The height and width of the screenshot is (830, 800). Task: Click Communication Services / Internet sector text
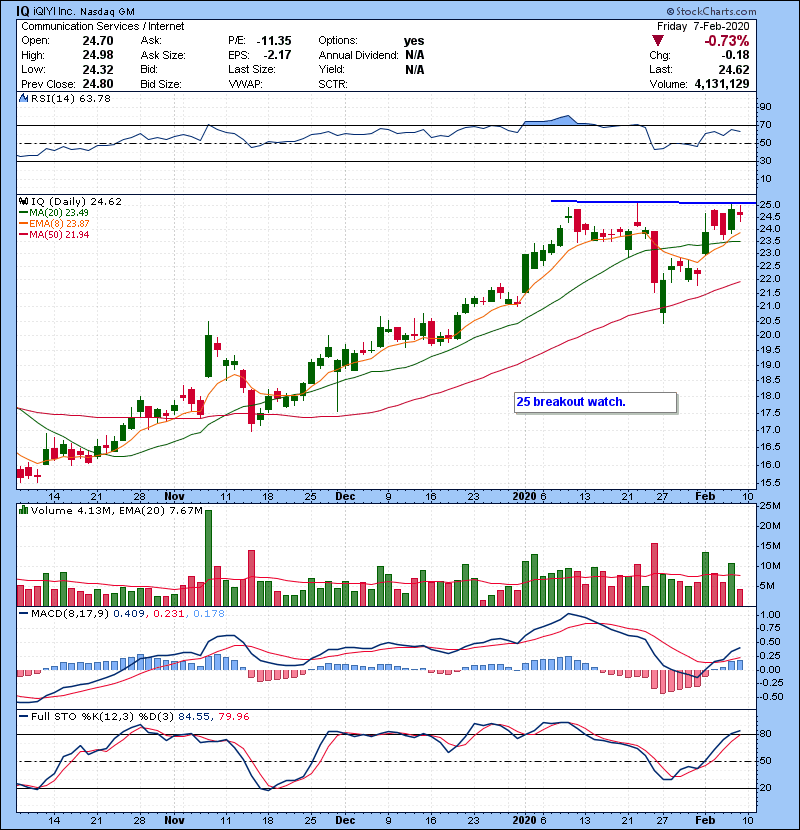click(103, 26)
